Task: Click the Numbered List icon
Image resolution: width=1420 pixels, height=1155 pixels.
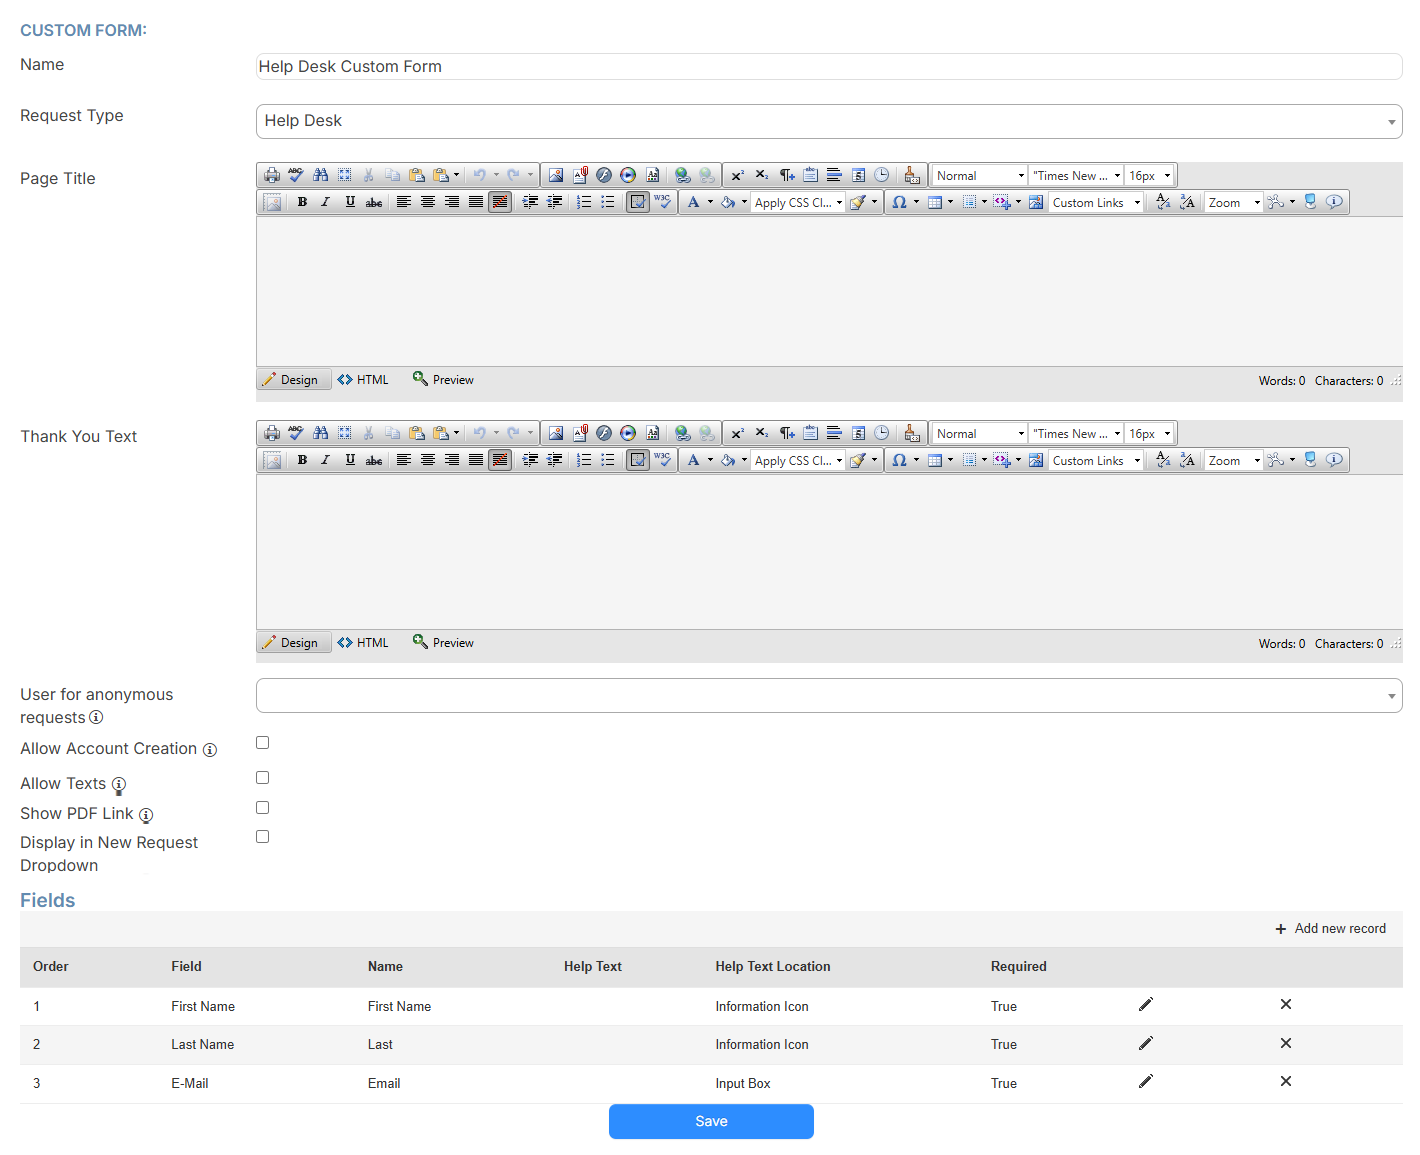Action: tap(584, 202)
